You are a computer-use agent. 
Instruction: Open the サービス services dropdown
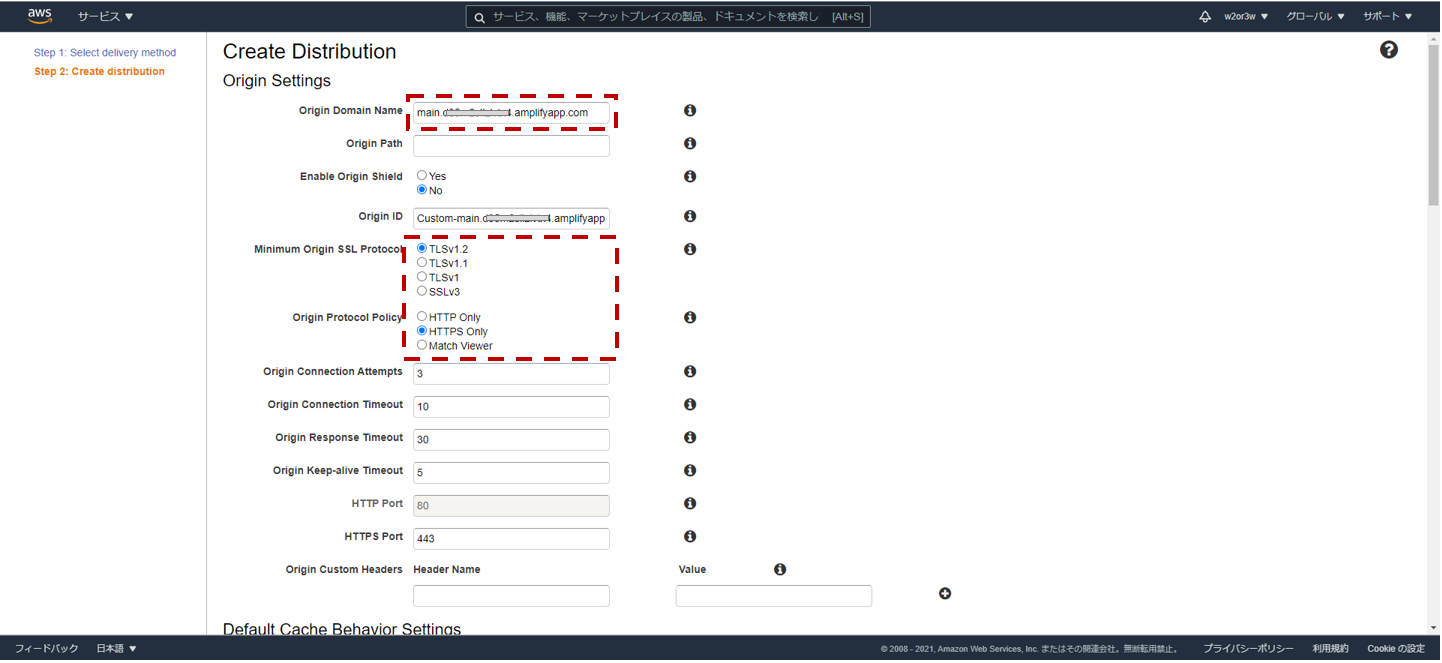point(105,17)
